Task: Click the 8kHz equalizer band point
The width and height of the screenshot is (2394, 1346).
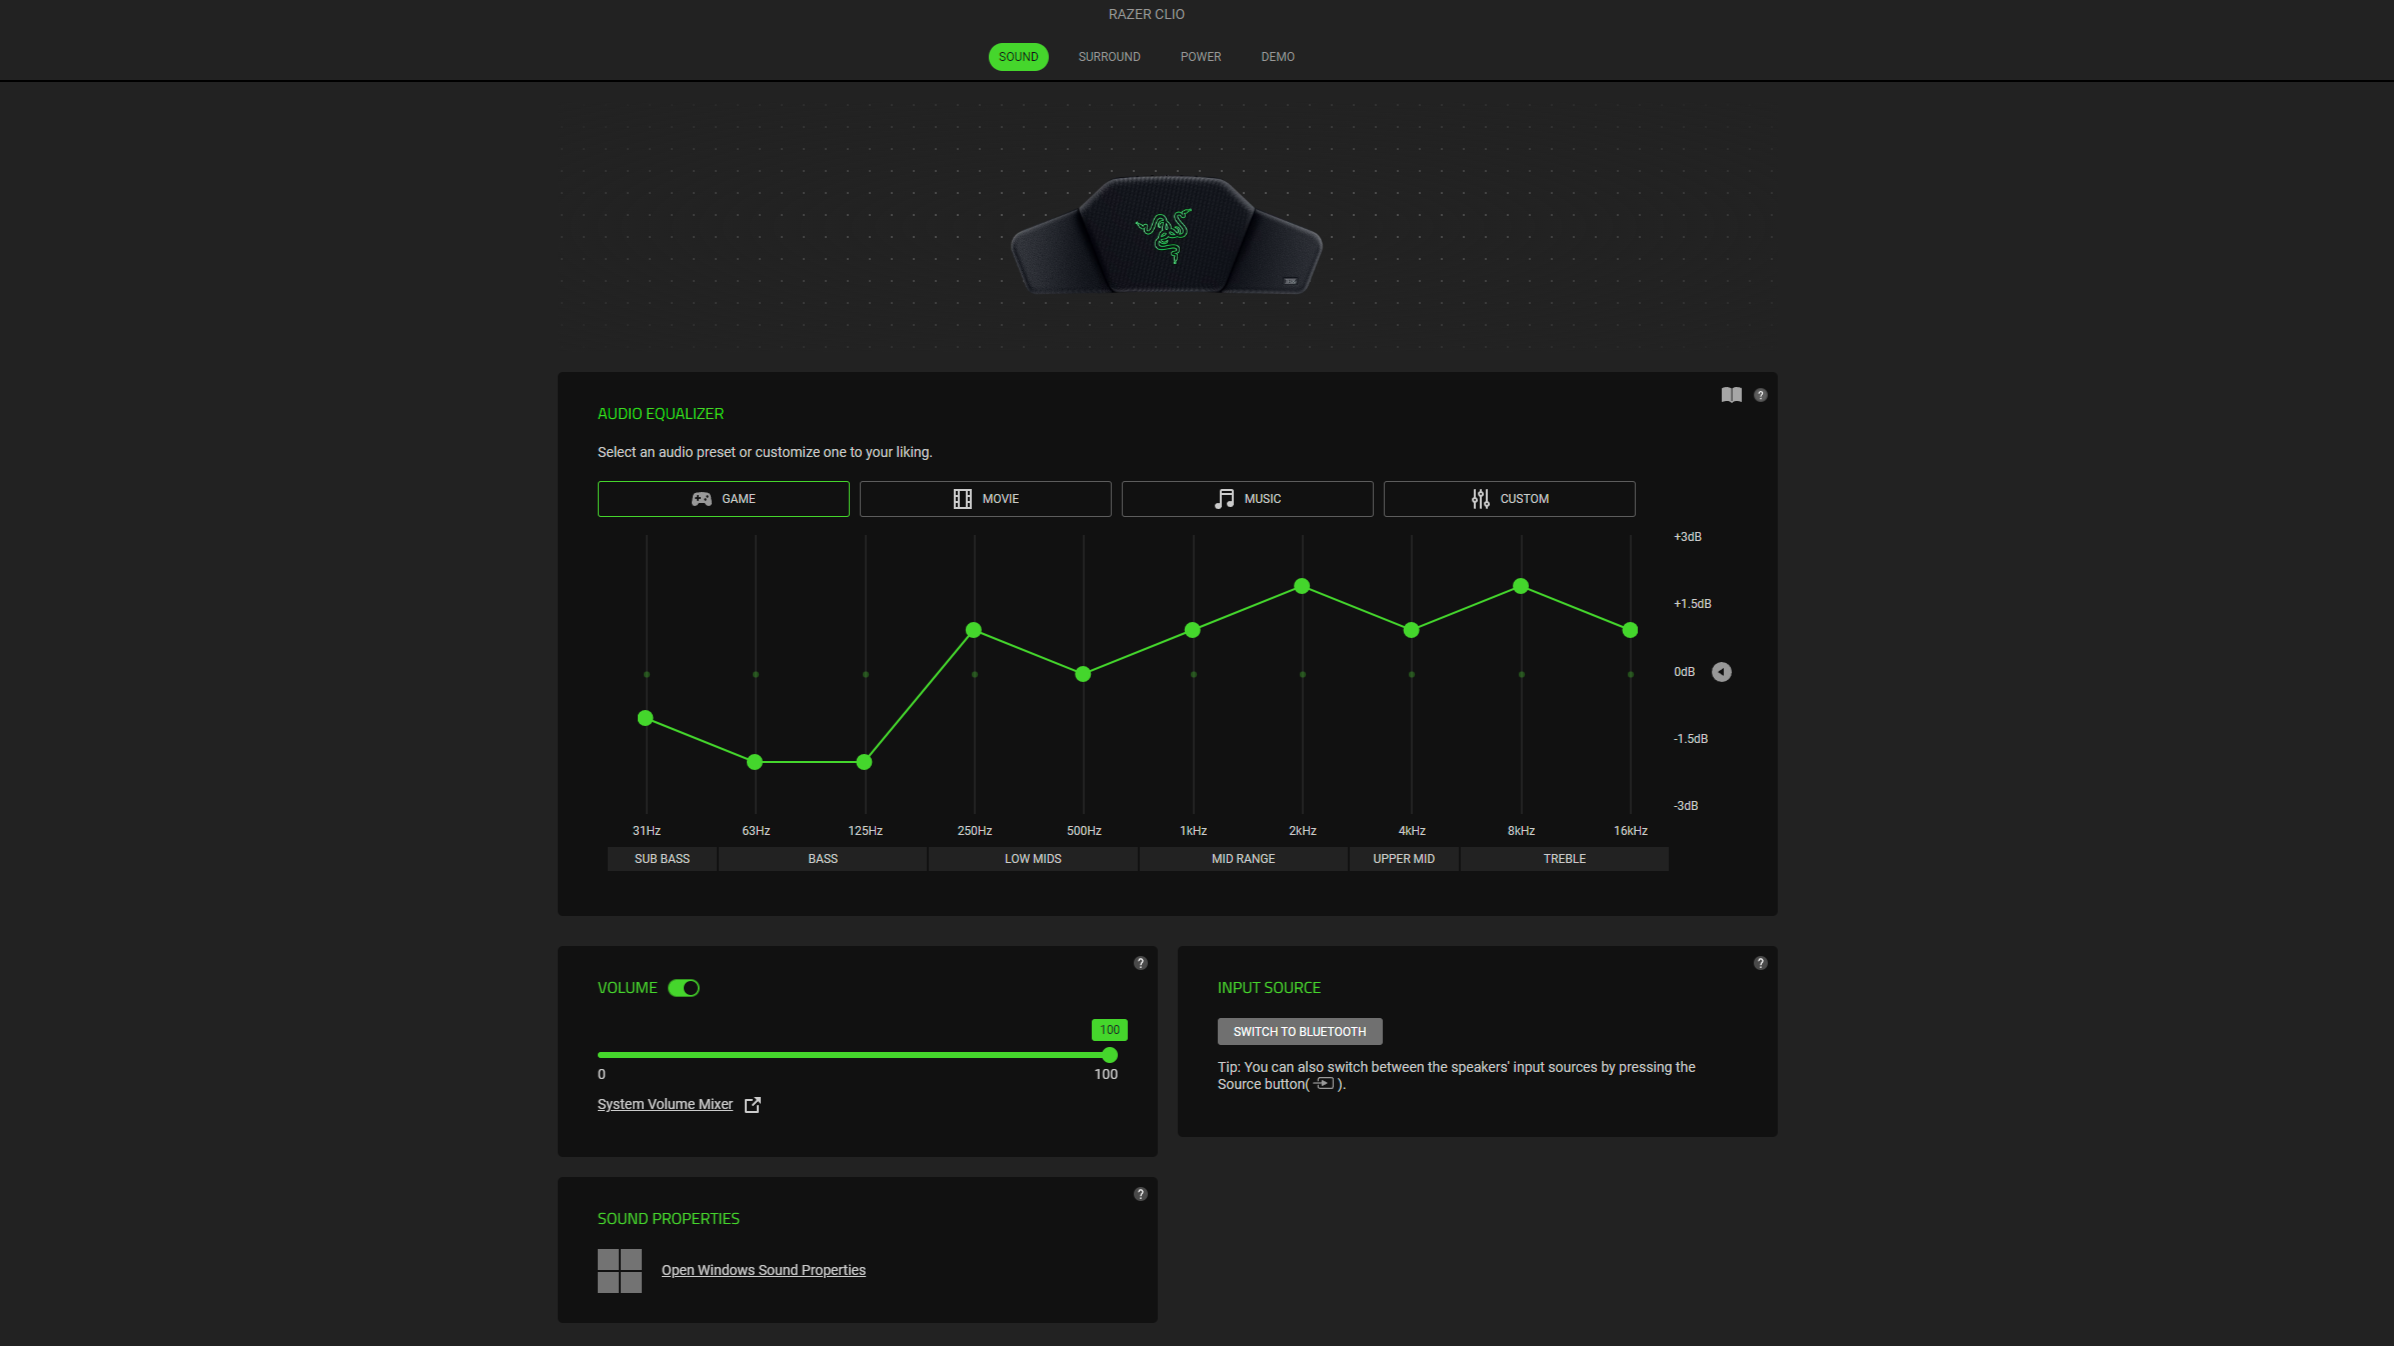Action: pyautogui.click(x=1521, y=586)
